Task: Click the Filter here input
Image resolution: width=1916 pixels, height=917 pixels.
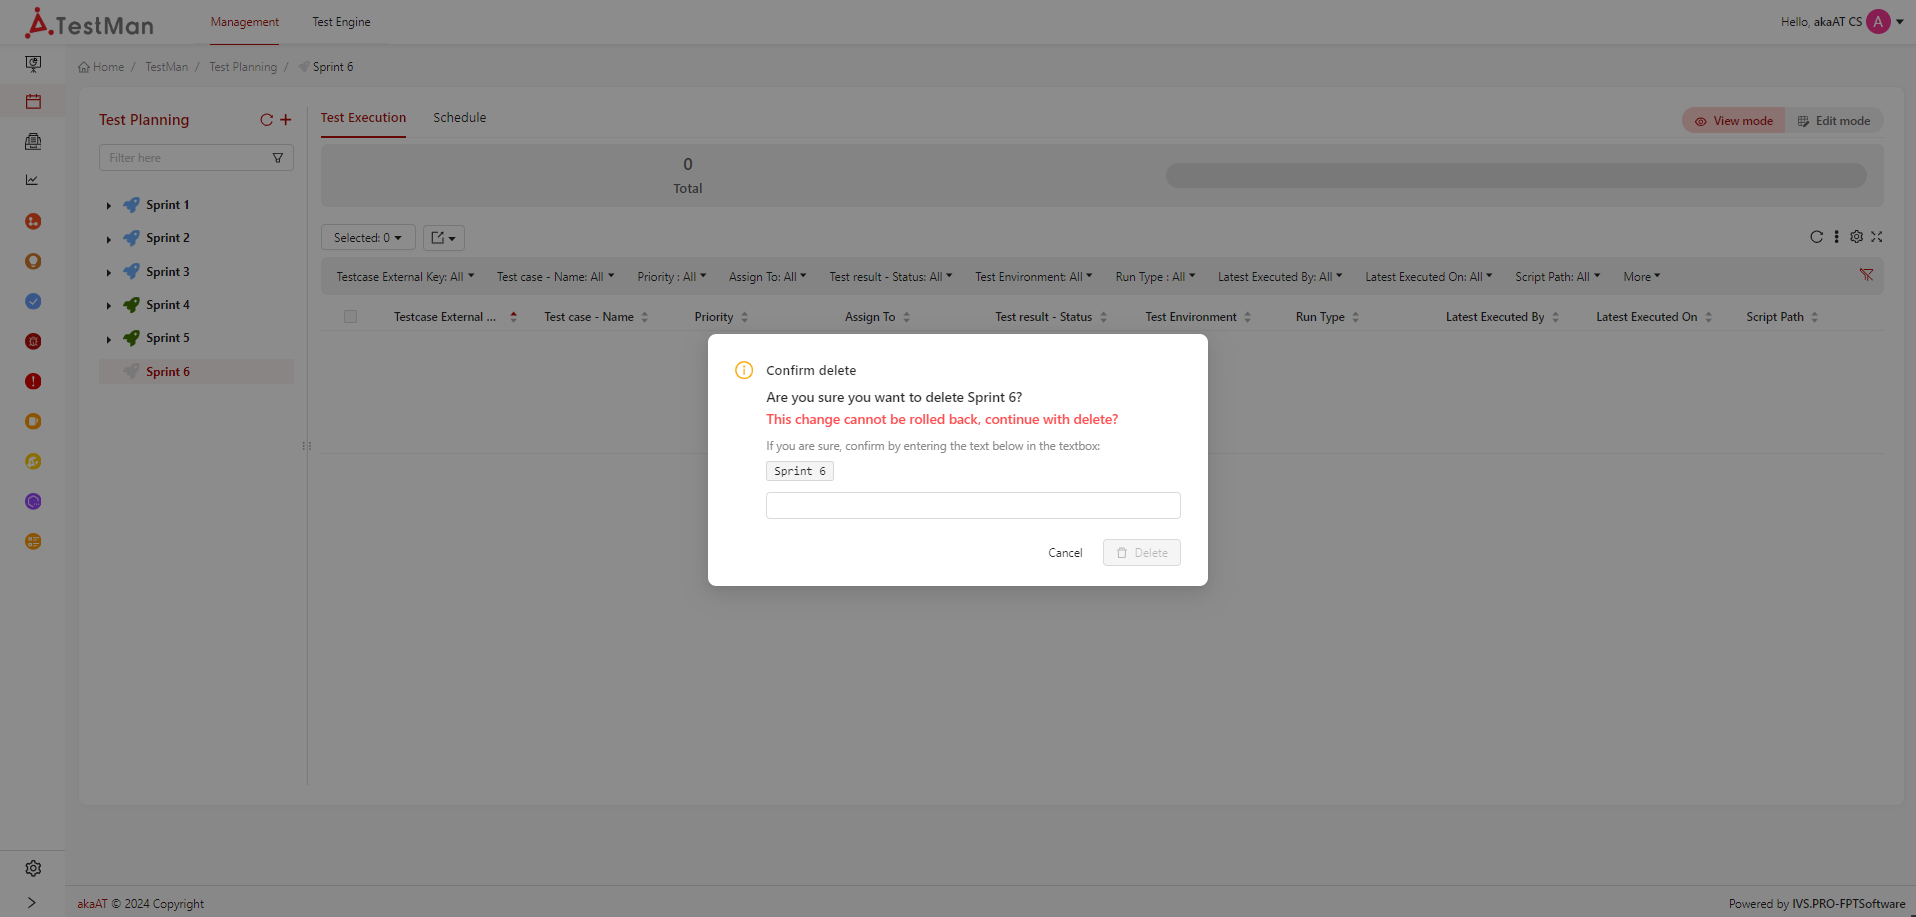Action: (x=185, y=158)
